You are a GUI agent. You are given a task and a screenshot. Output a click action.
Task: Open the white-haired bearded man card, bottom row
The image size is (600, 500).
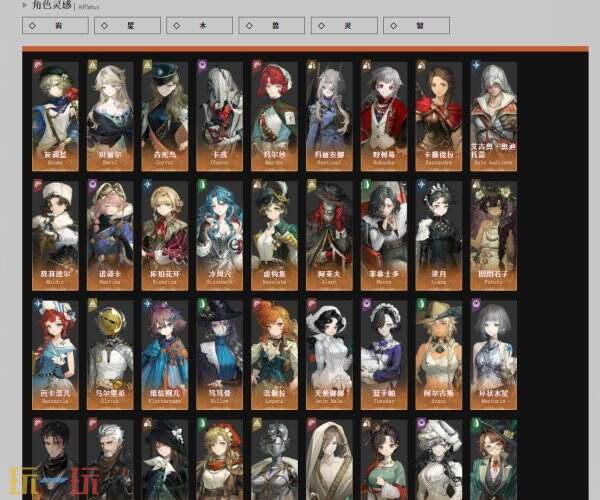[110, 459]
